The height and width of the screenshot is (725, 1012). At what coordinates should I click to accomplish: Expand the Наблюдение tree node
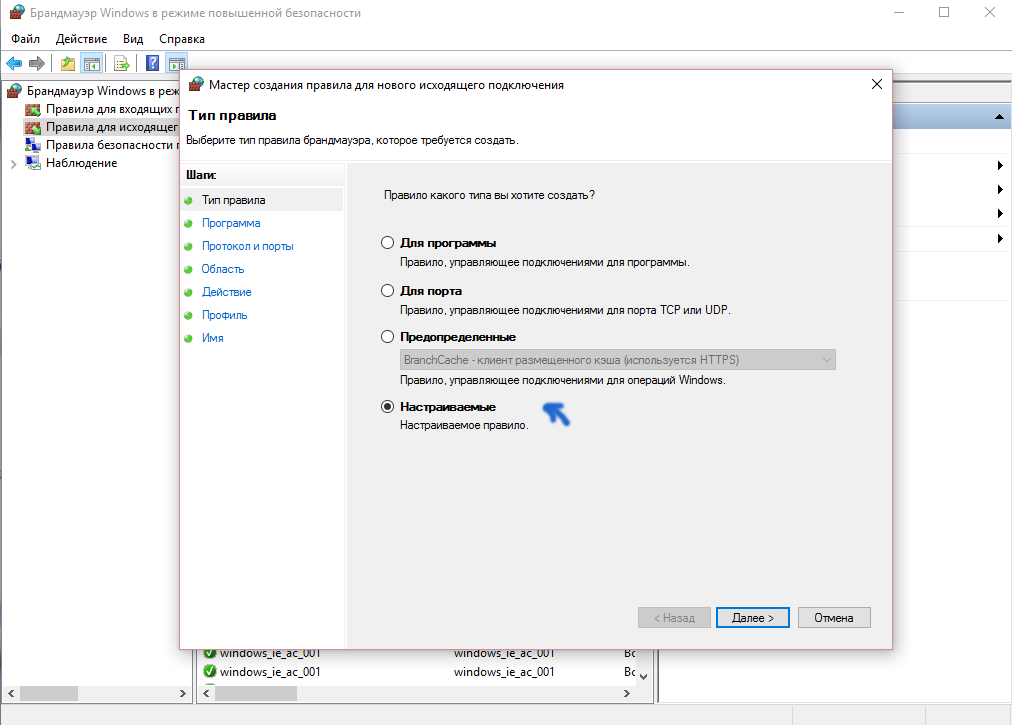[x=14, y=164]
